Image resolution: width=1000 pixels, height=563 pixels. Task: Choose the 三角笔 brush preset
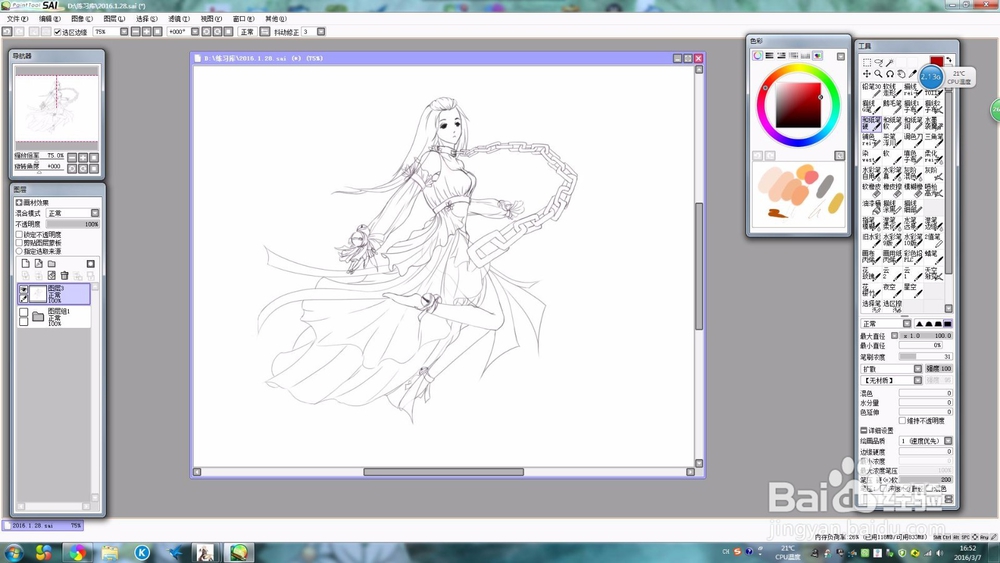pos(933,140)
